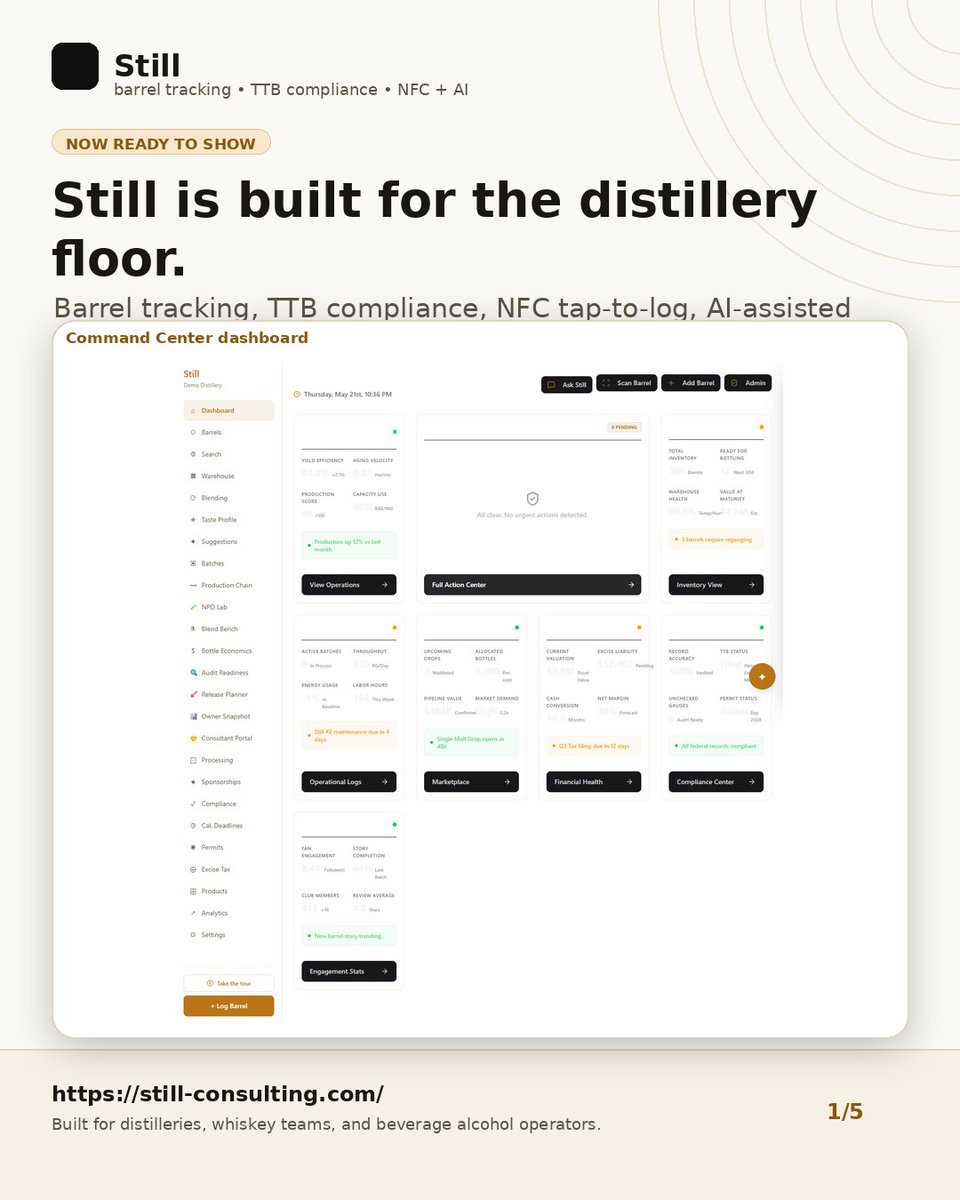This screenshot has height=1200, width=960.
Task: Click the Marketplace button
Action: [x=471, y=782]
